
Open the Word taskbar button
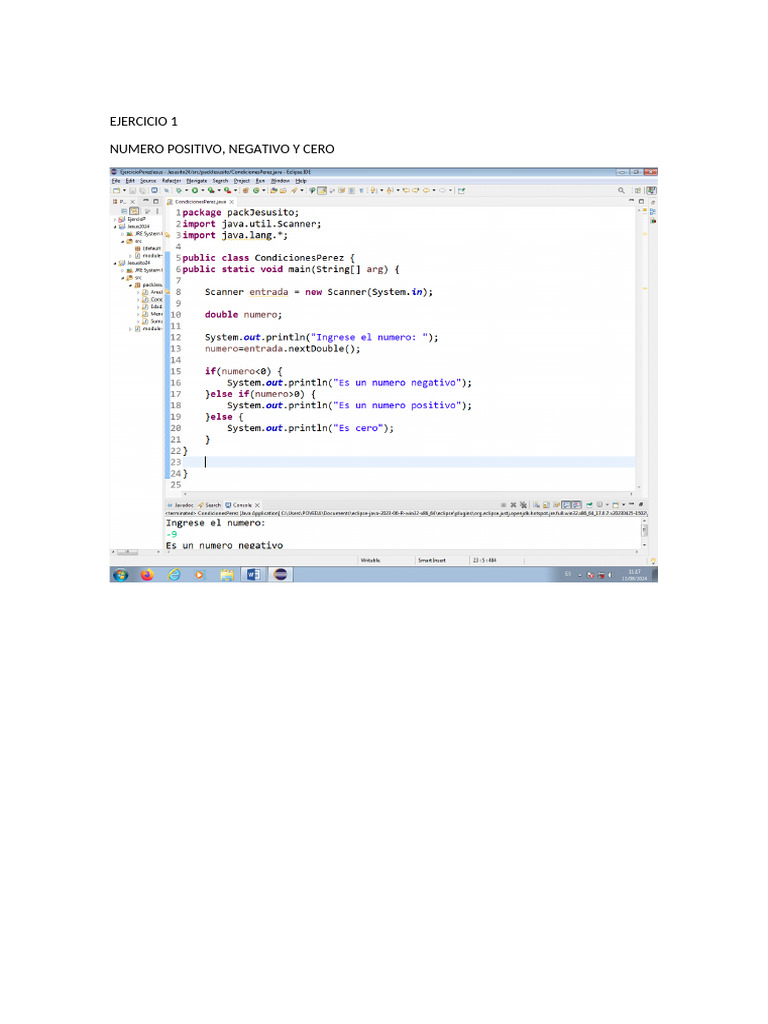coord(253,575)
